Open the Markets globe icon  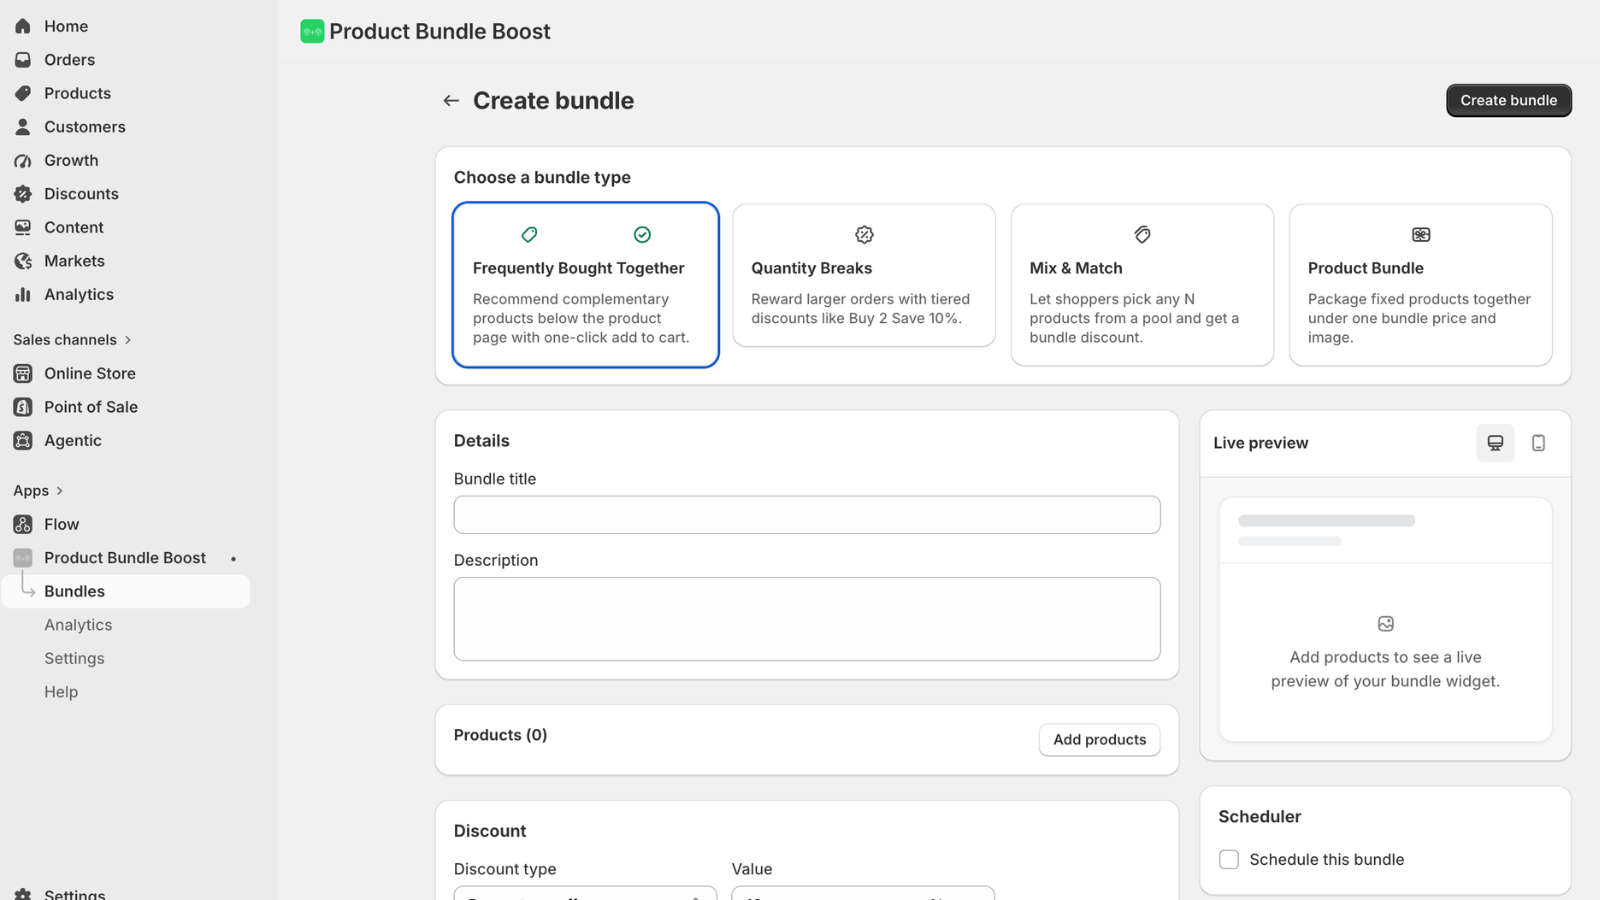(23, 261)
